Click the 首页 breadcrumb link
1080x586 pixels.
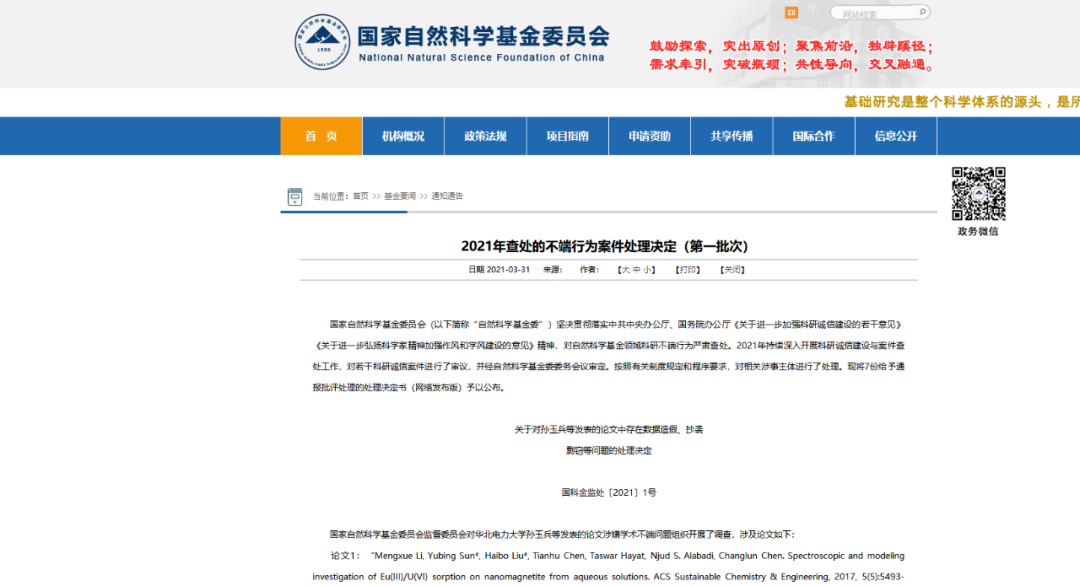pyautogui.click(x=360, y=196)
